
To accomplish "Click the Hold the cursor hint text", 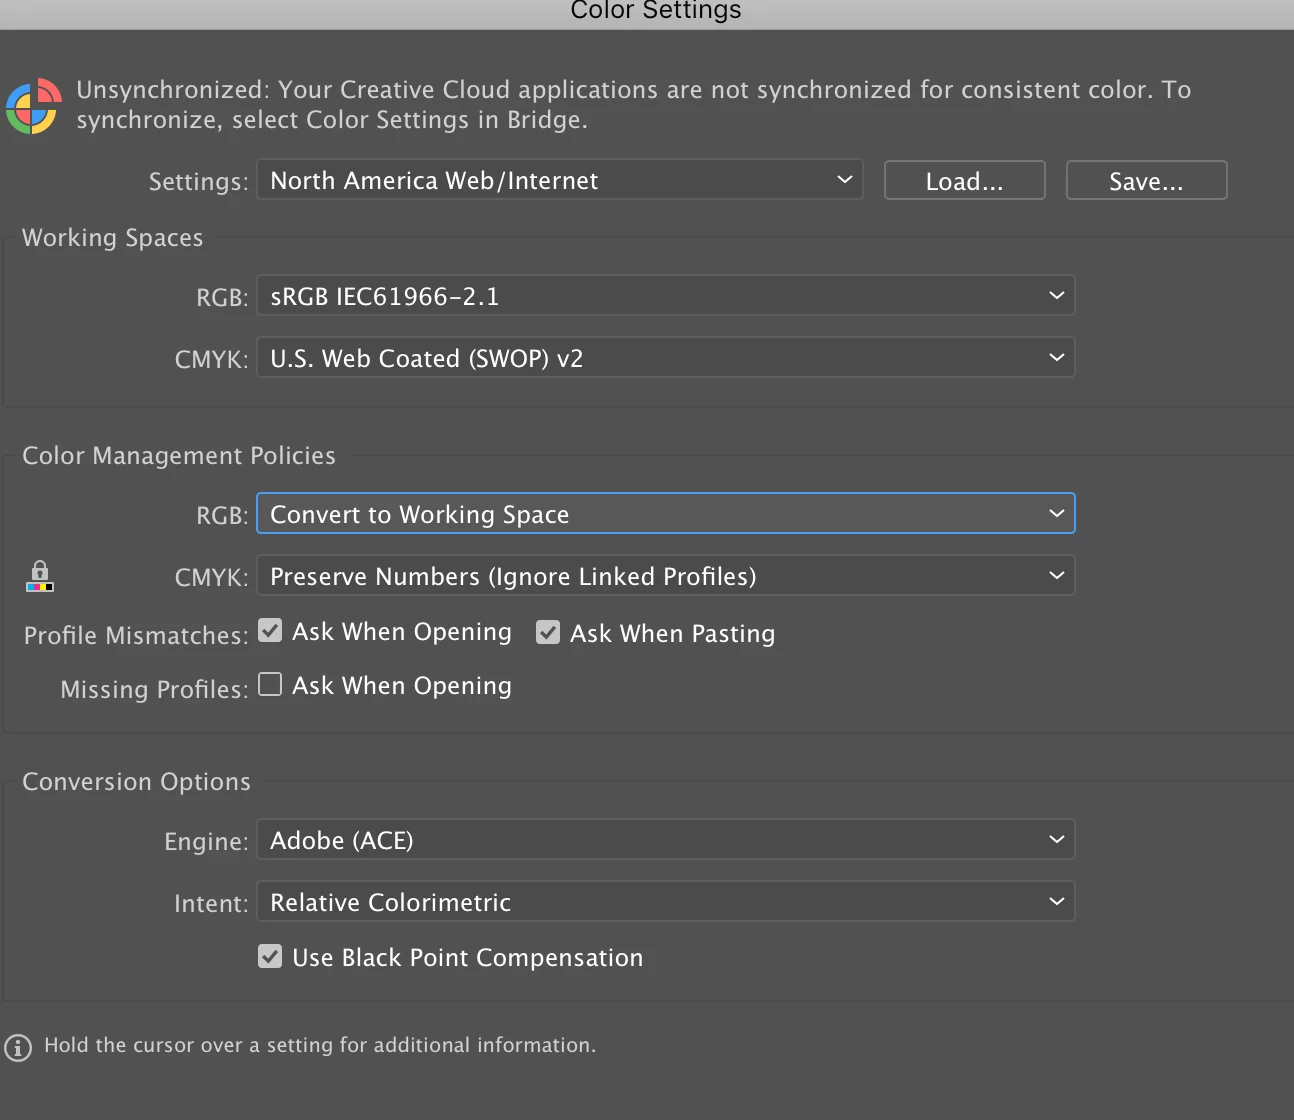I will (320, 1045).
